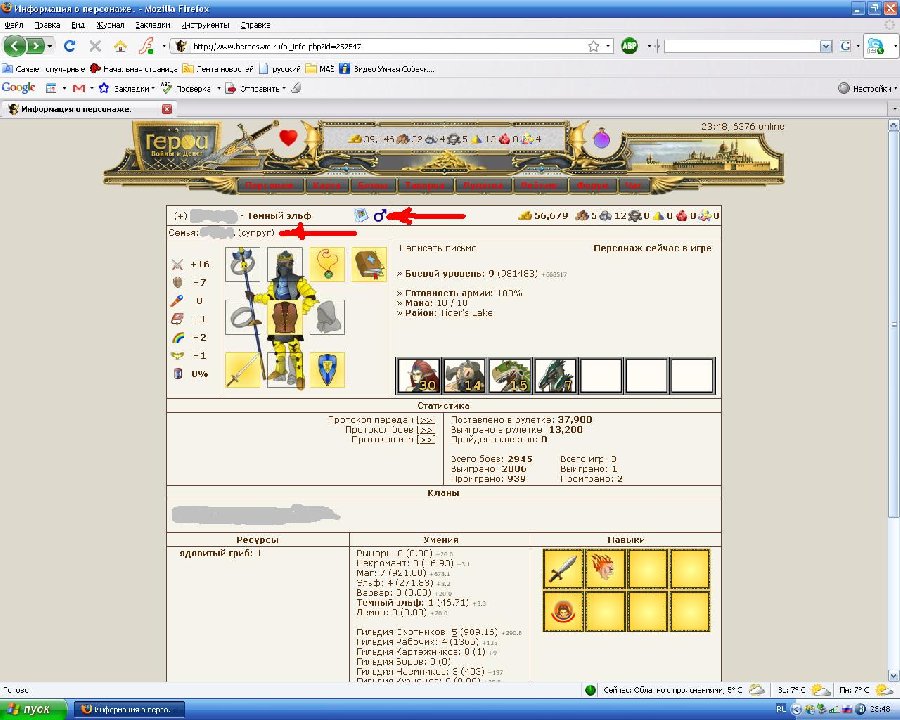Open the Журнал menu
This screenshot has width=900, height=720.
[110, 25]
